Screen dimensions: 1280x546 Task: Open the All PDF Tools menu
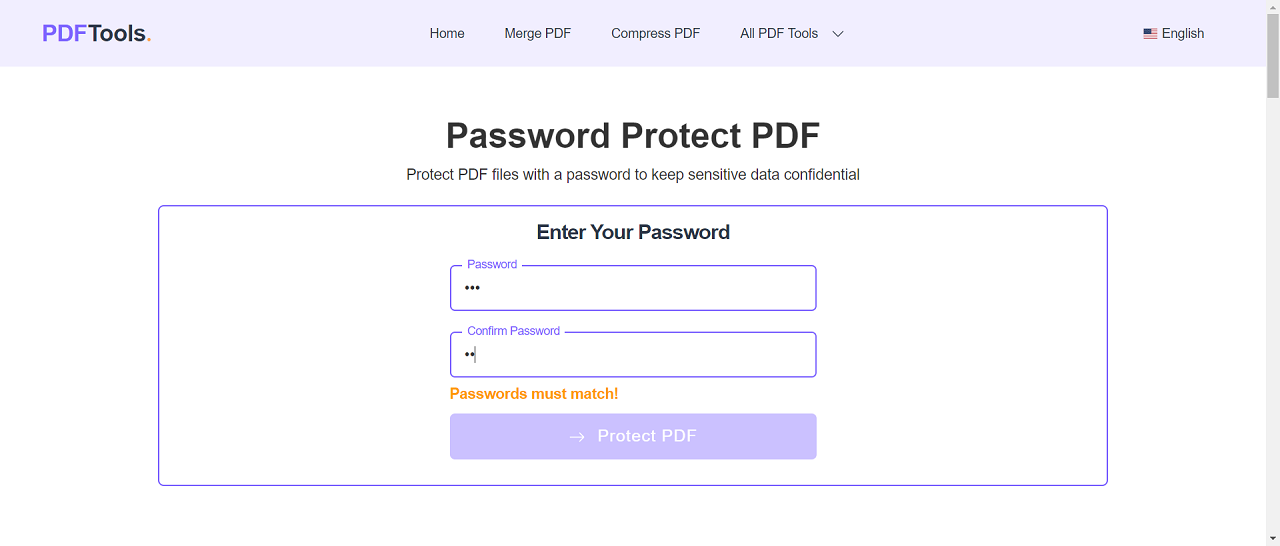click(779, 33)
